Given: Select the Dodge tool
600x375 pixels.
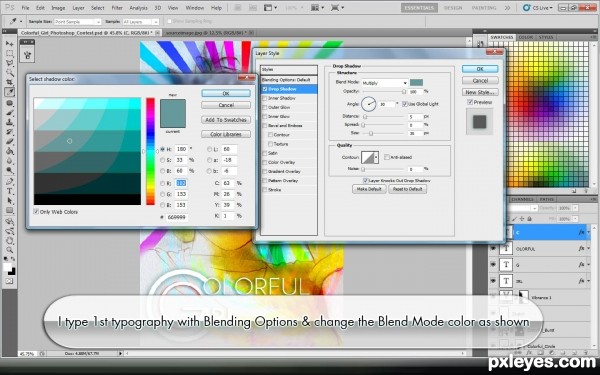Looking at the screenshot, I should pos(9,170).
